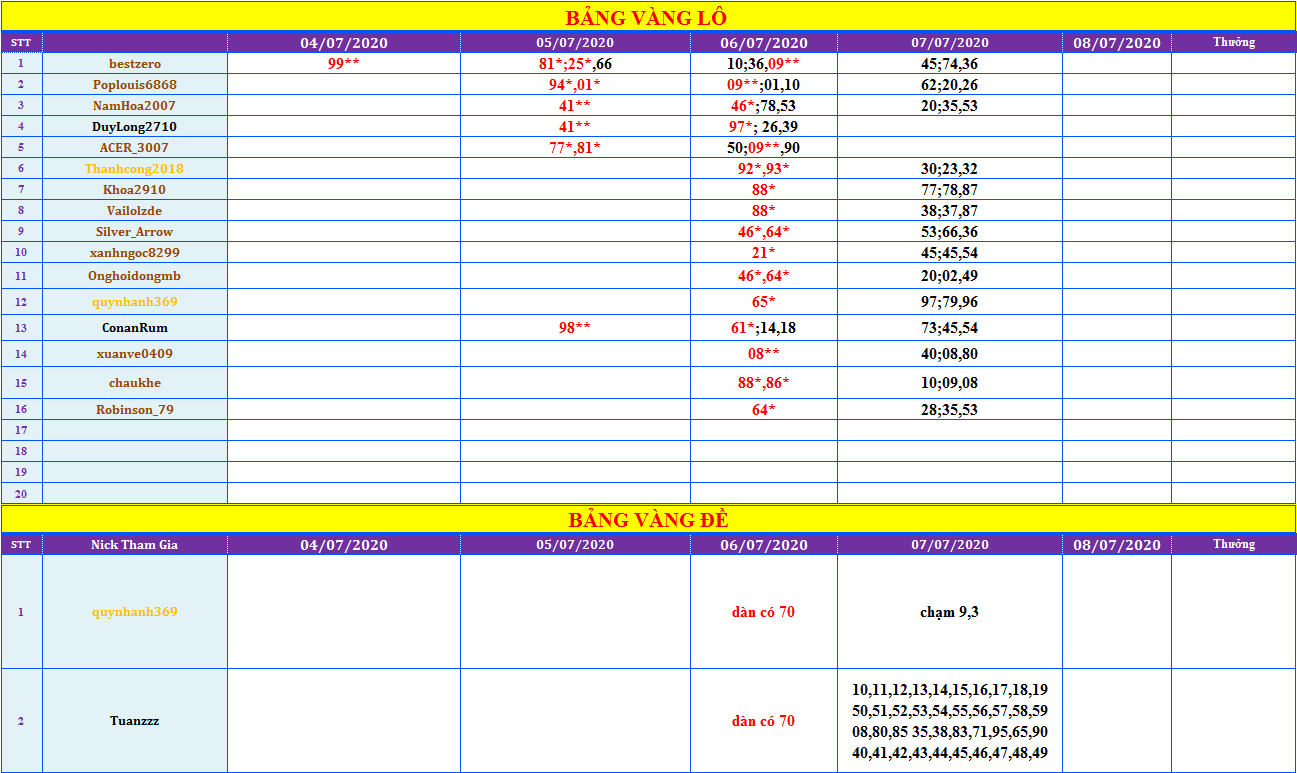Click the '08**' cell
The width and height of the screenshot is (1297, 773).
point(764,354)
